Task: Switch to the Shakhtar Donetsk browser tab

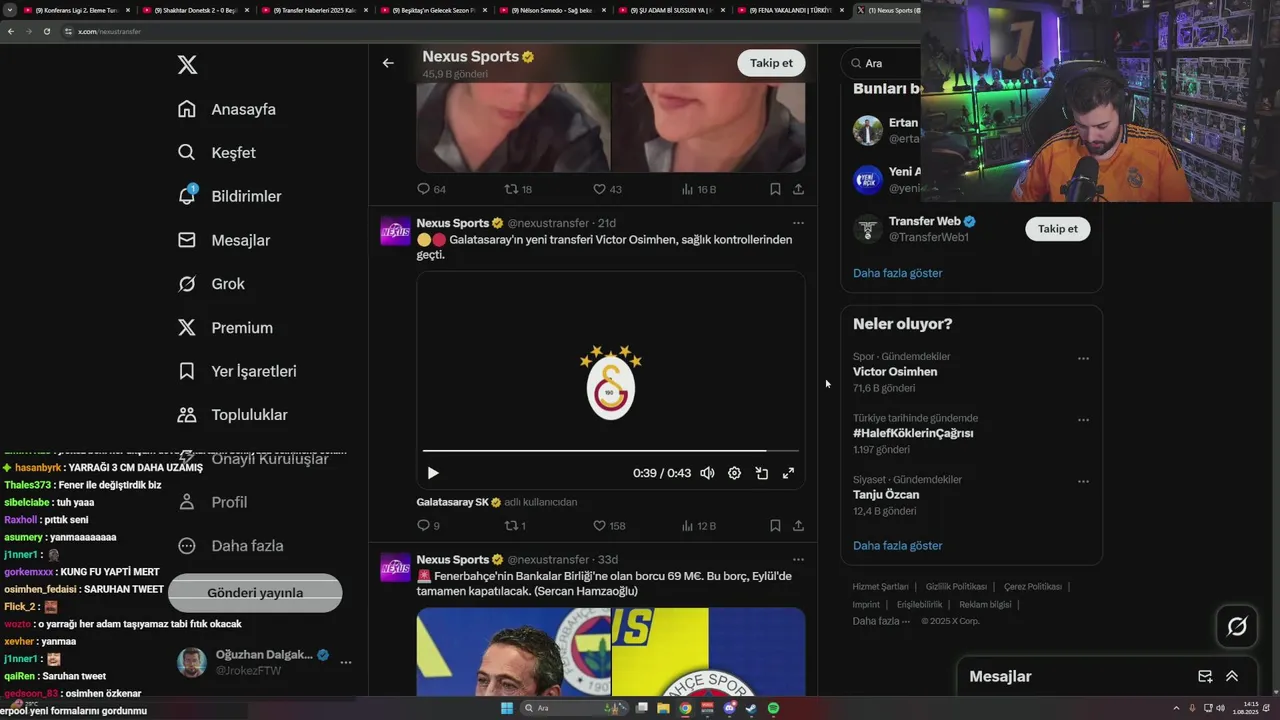Action: click(x=194, y=10)
